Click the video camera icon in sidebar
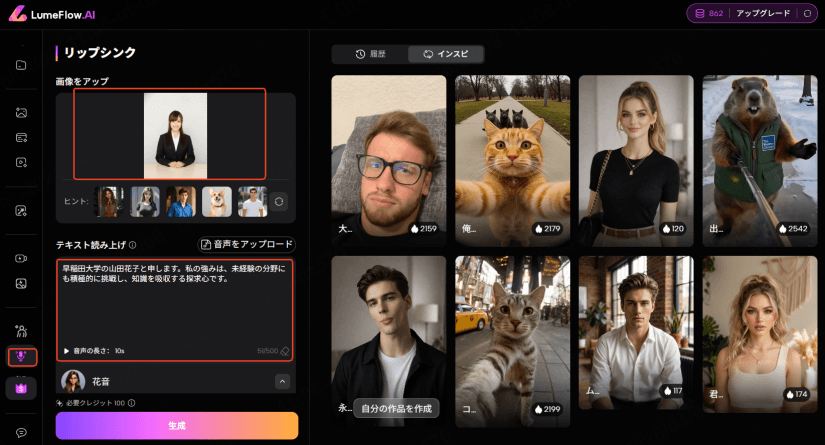 point(21,258)
